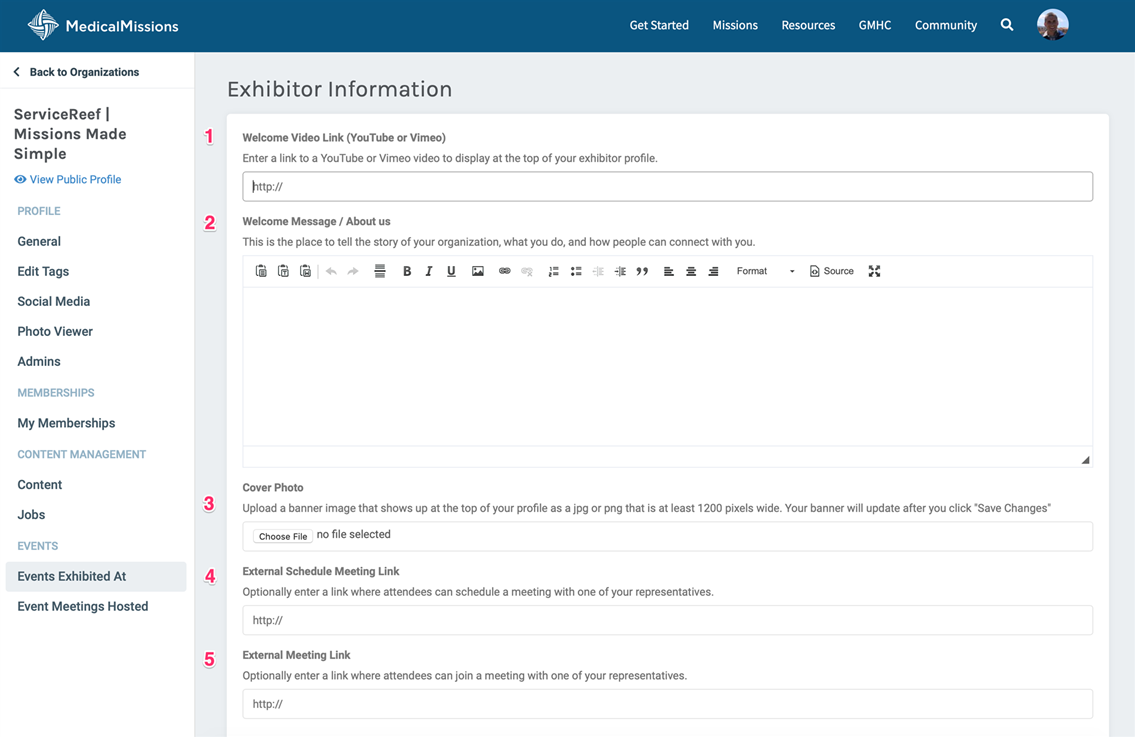The height and width of the screenshot is (737, 1135).
Task: Select Social Media in the sidebar
Action: [54, 301]
